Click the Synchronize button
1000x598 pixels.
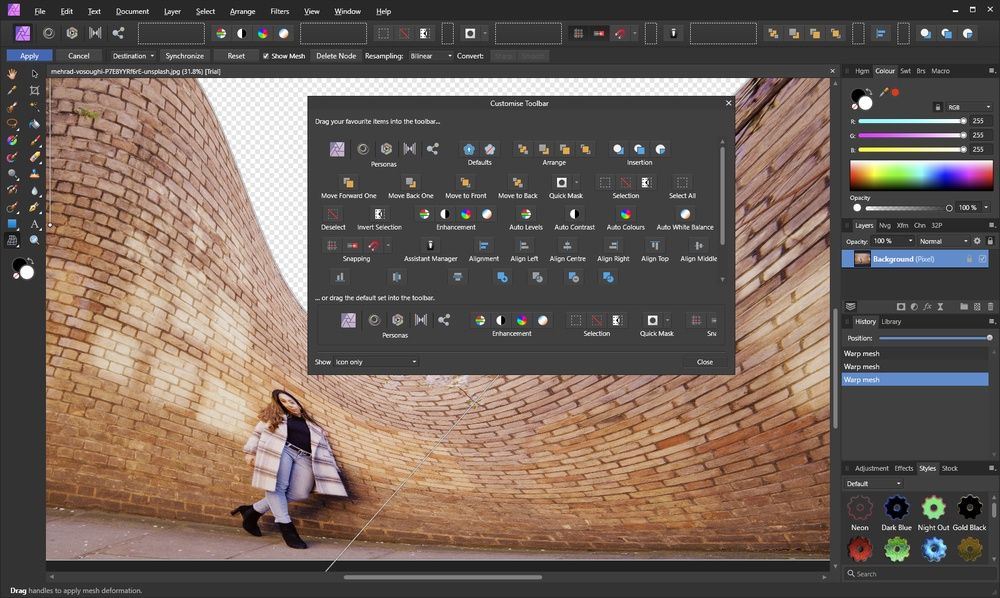coord(184,56)
